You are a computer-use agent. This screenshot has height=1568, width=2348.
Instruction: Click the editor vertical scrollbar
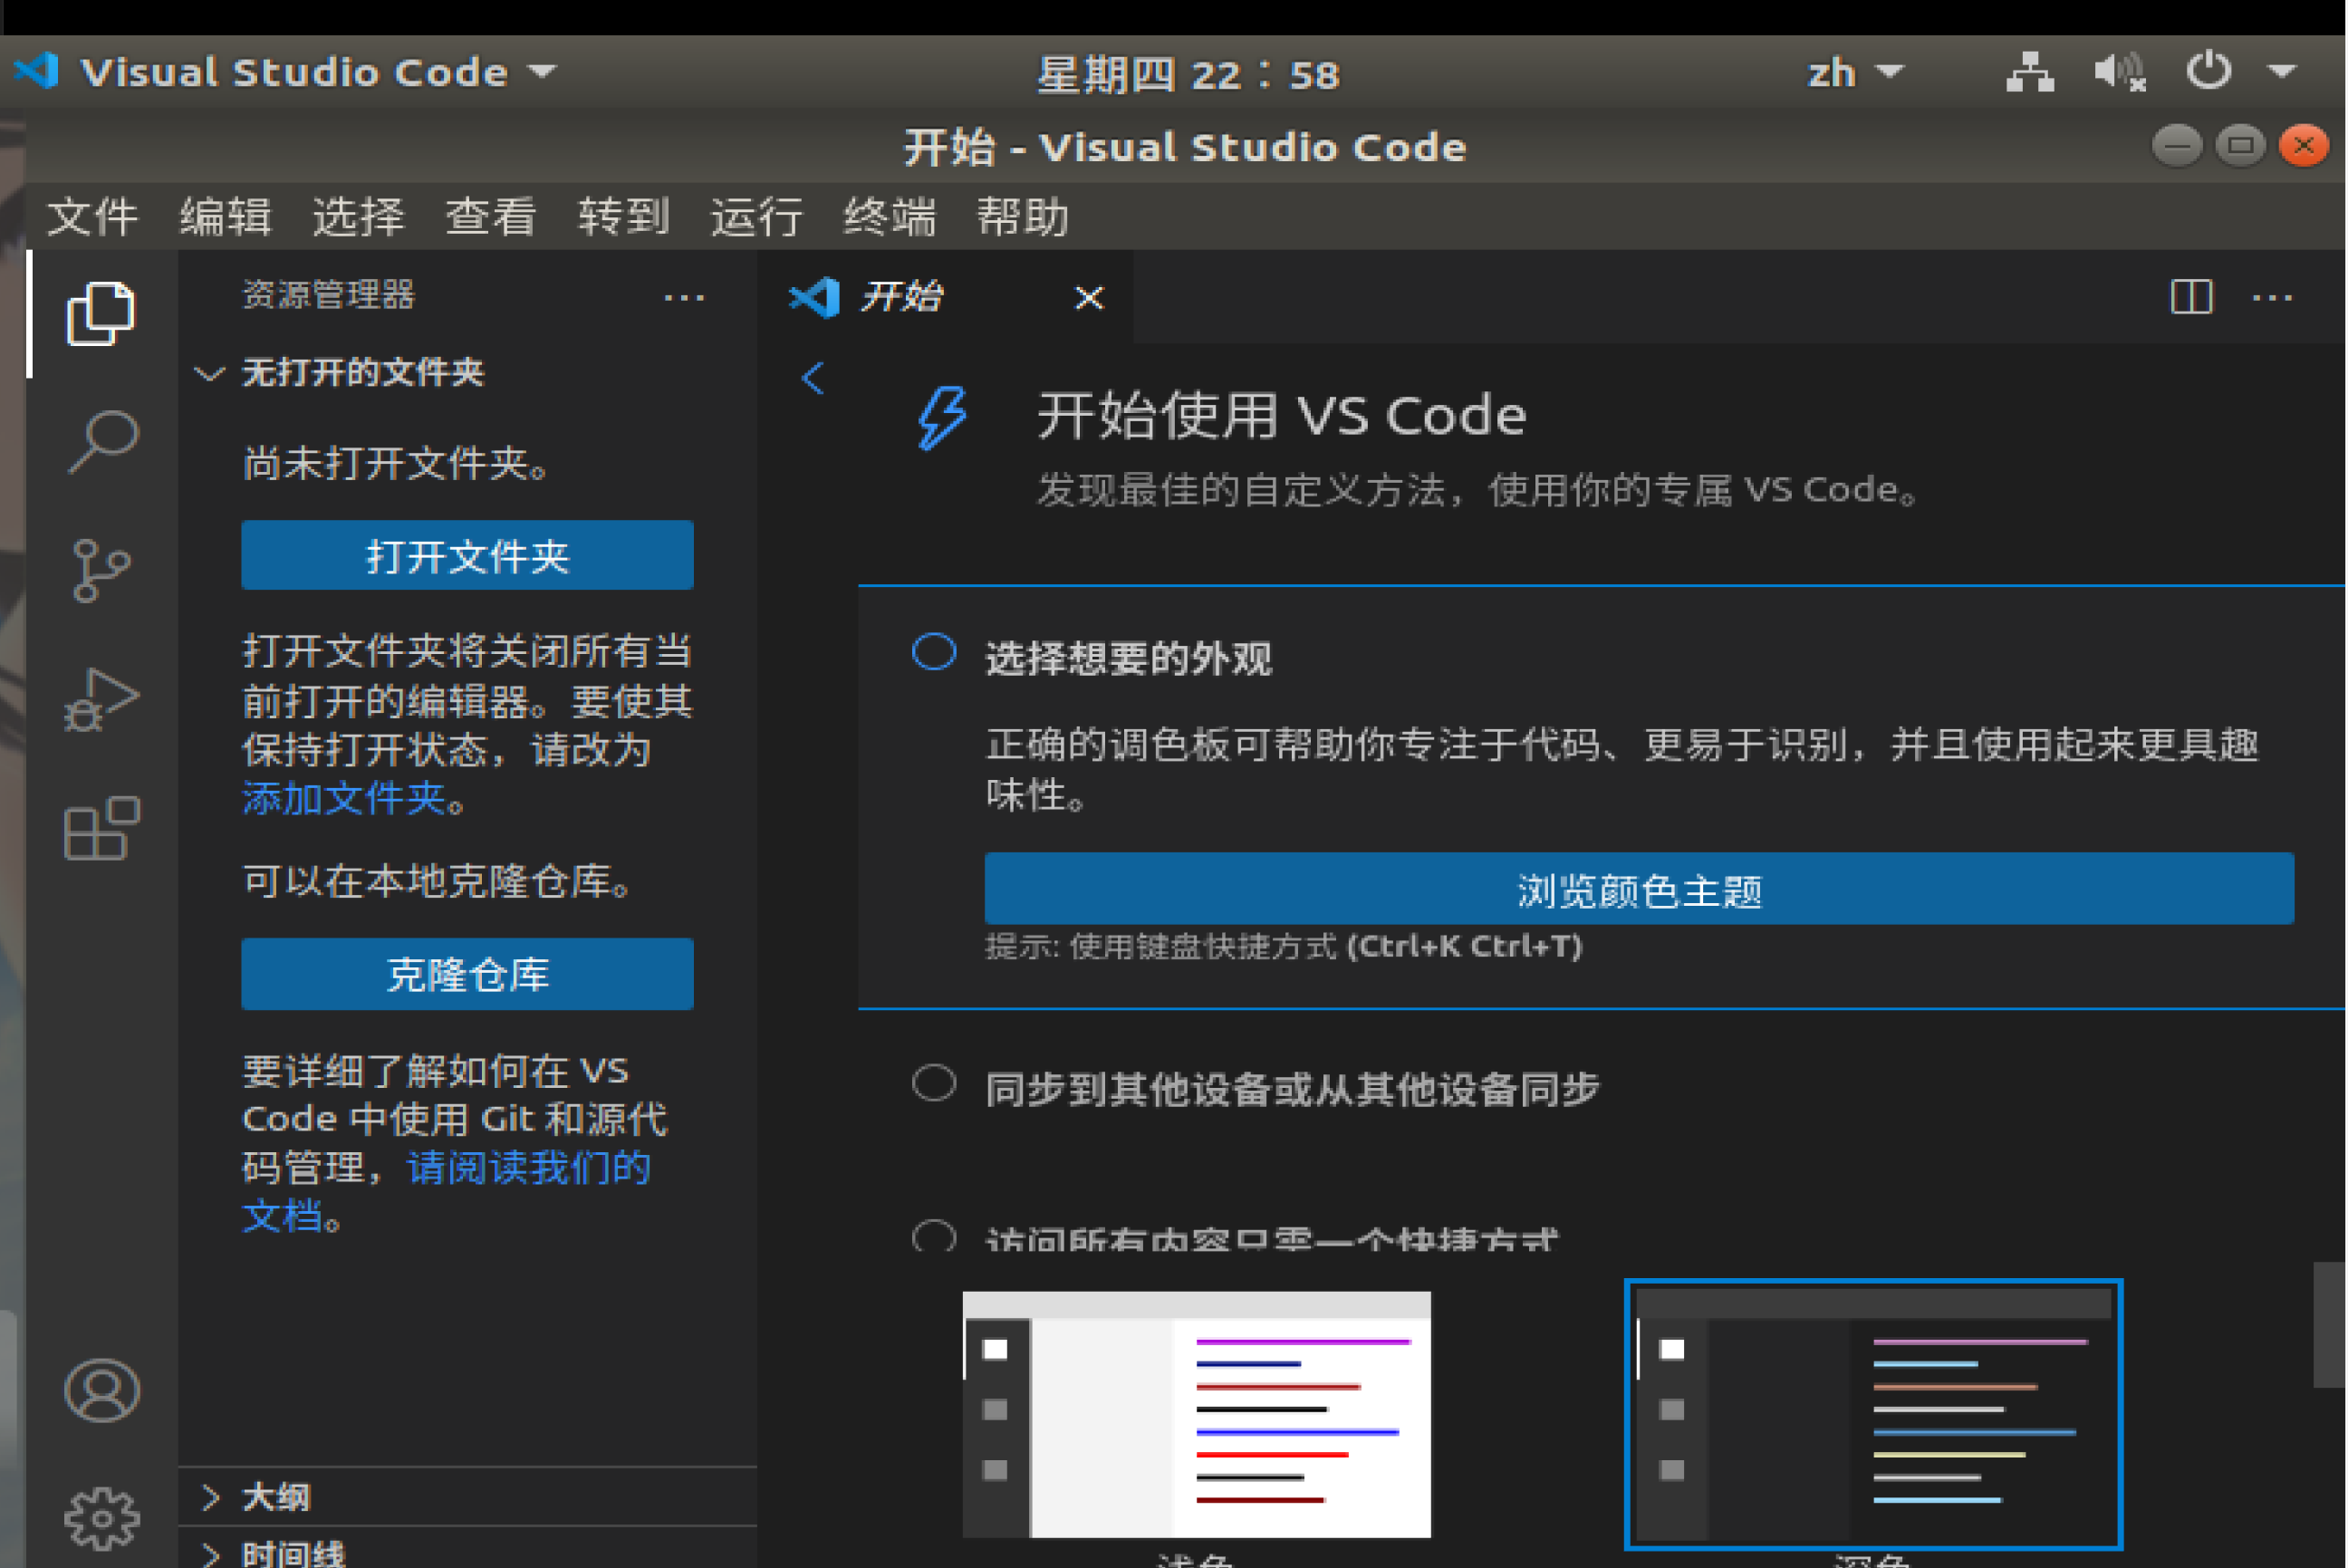pos(2329,1324)
